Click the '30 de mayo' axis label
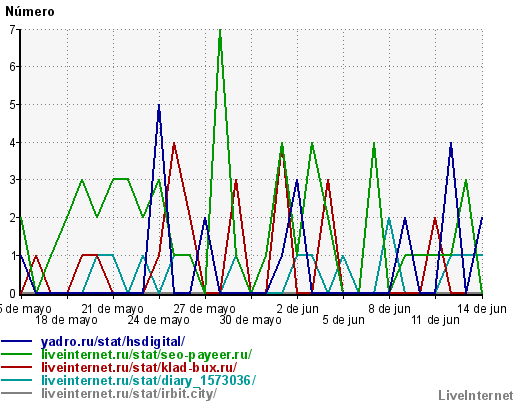520x405 pixels. [x=250, y=320]
